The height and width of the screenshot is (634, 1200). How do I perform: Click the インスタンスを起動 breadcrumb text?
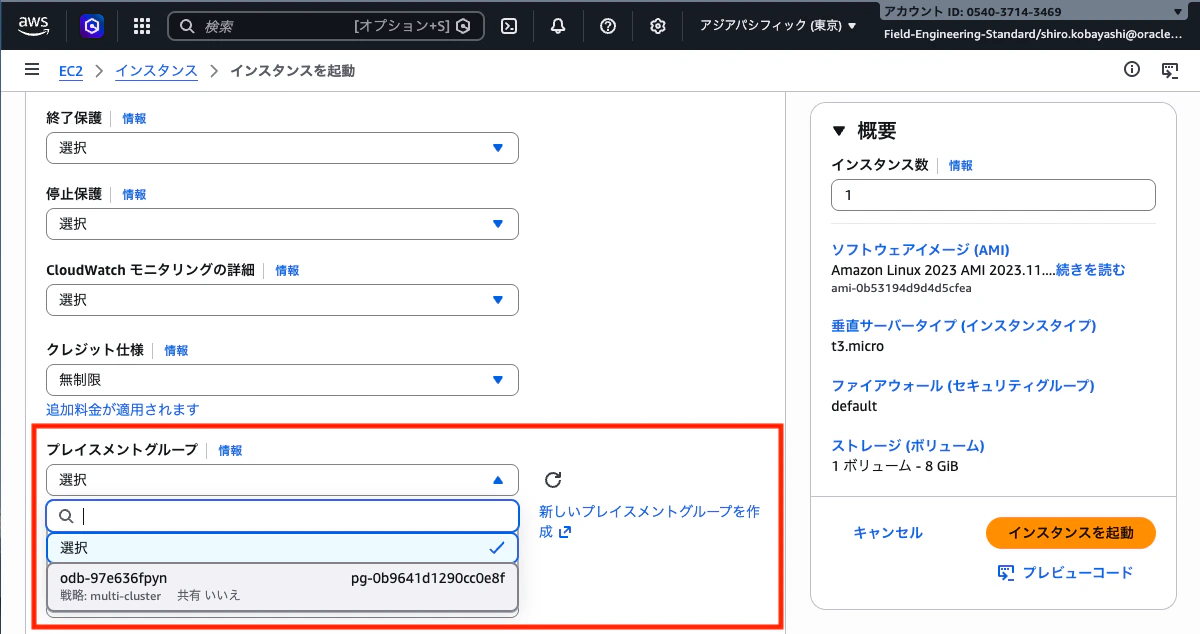click(292, 71)
